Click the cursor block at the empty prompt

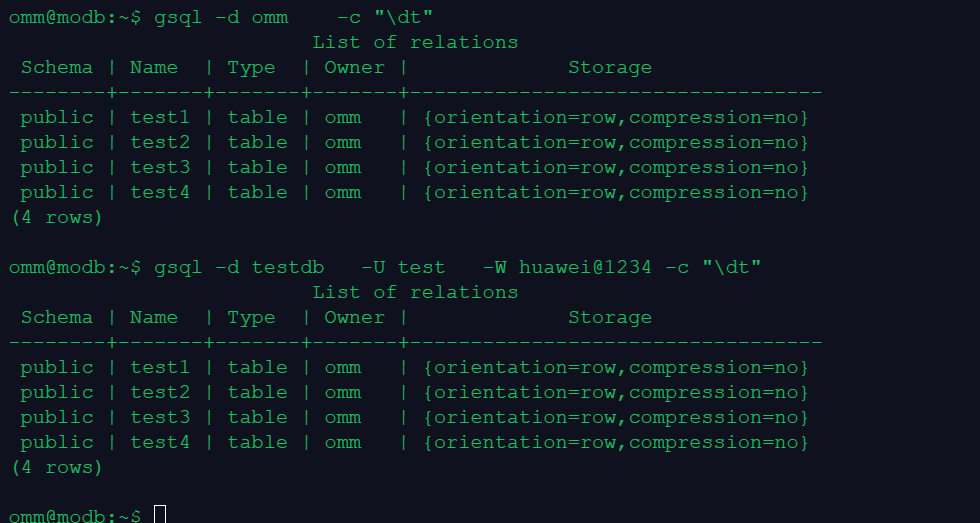[160, 514]
